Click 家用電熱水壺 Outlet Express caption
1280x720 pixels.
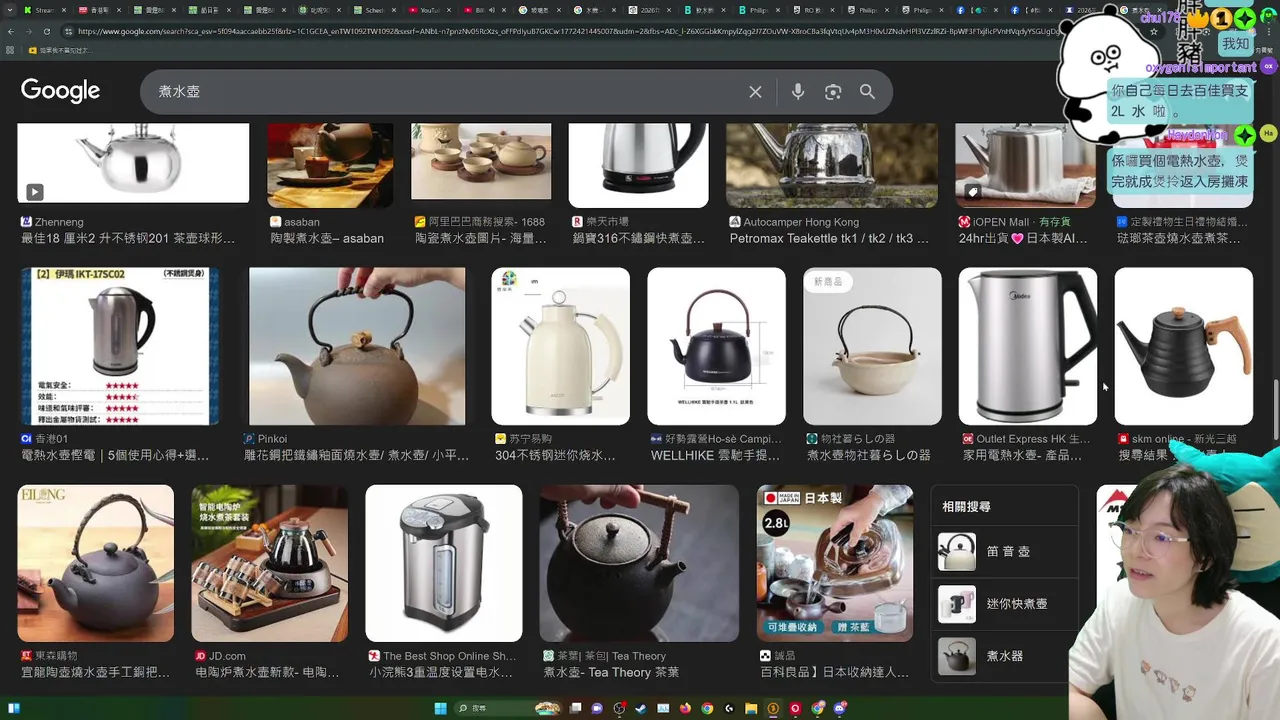(1022, 455)
